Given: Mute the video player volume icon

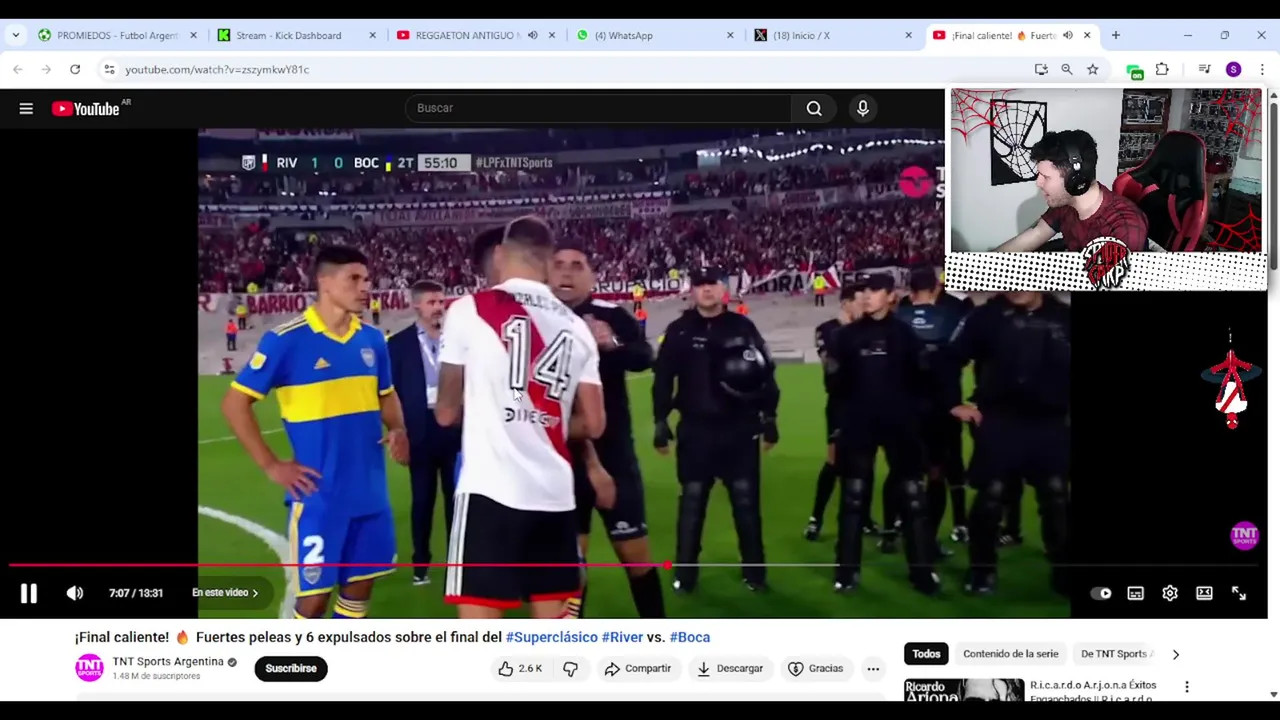Looking at the screenshot, I should pos(75,593).
